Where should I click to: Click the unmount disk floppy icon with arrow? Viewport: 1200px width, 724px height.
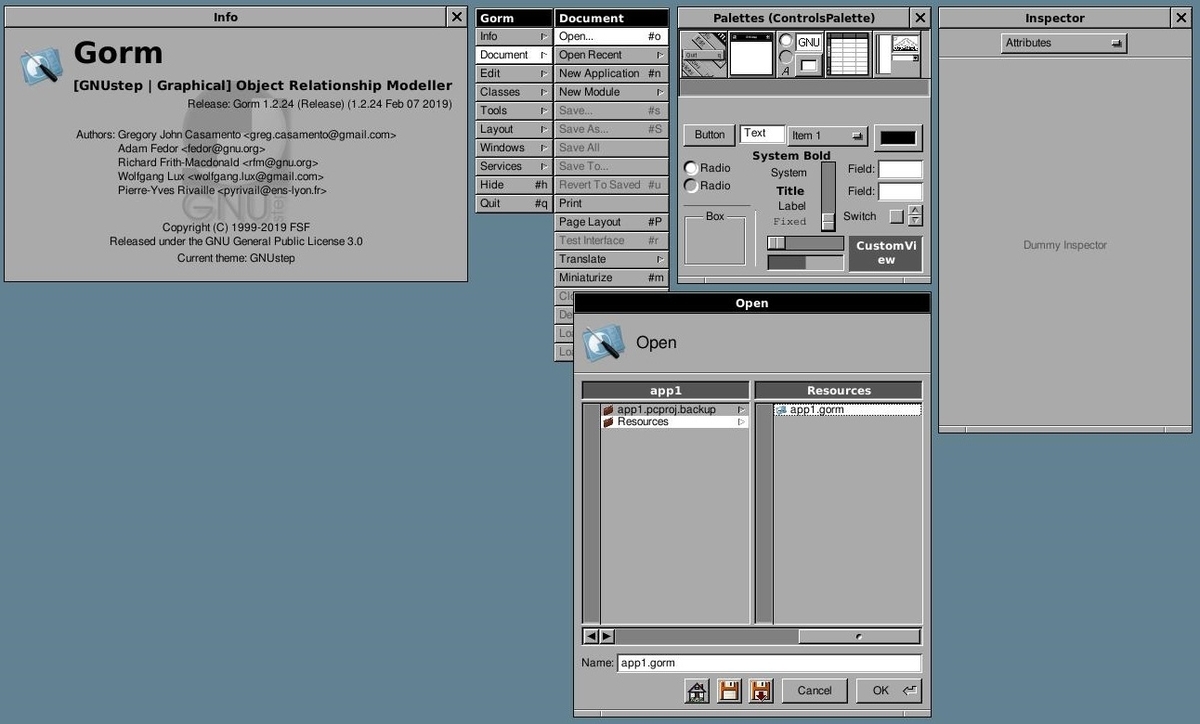pos(761,690)
